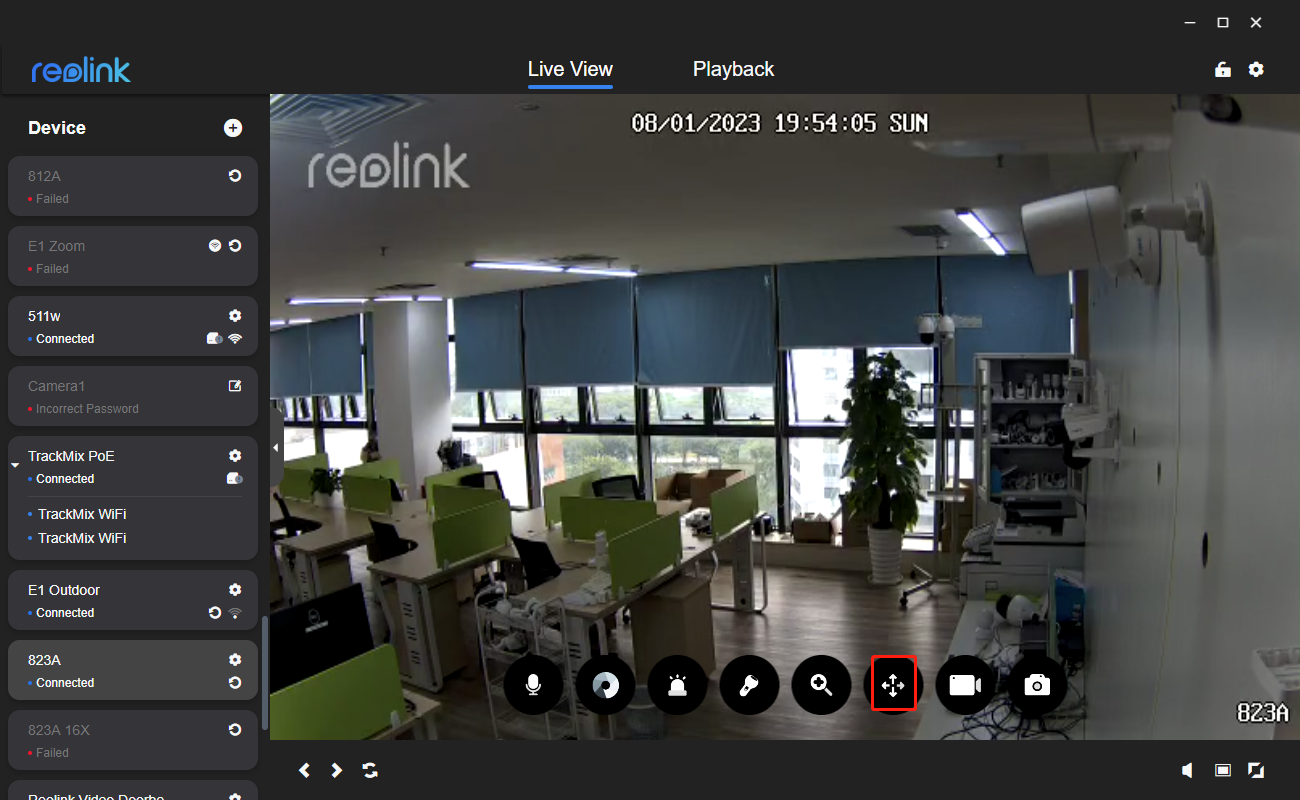Open the zoom magnifier control
This screenshot has width=1300, height=800.
(x=821, y=685)
